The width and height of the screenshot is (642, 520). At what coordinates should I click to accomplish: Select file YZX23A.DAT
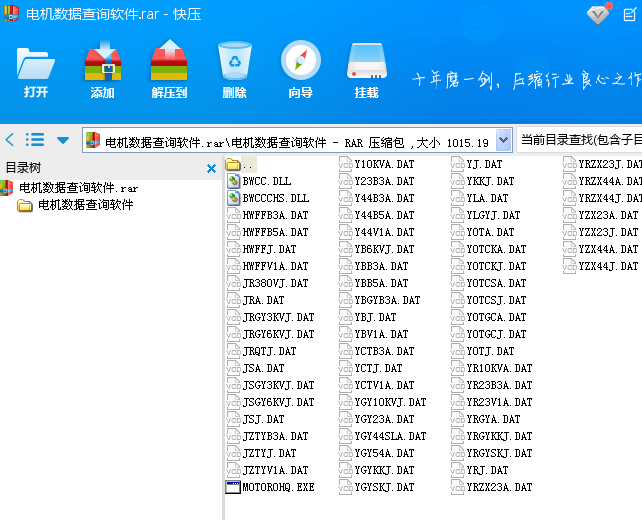click(600, 215)
